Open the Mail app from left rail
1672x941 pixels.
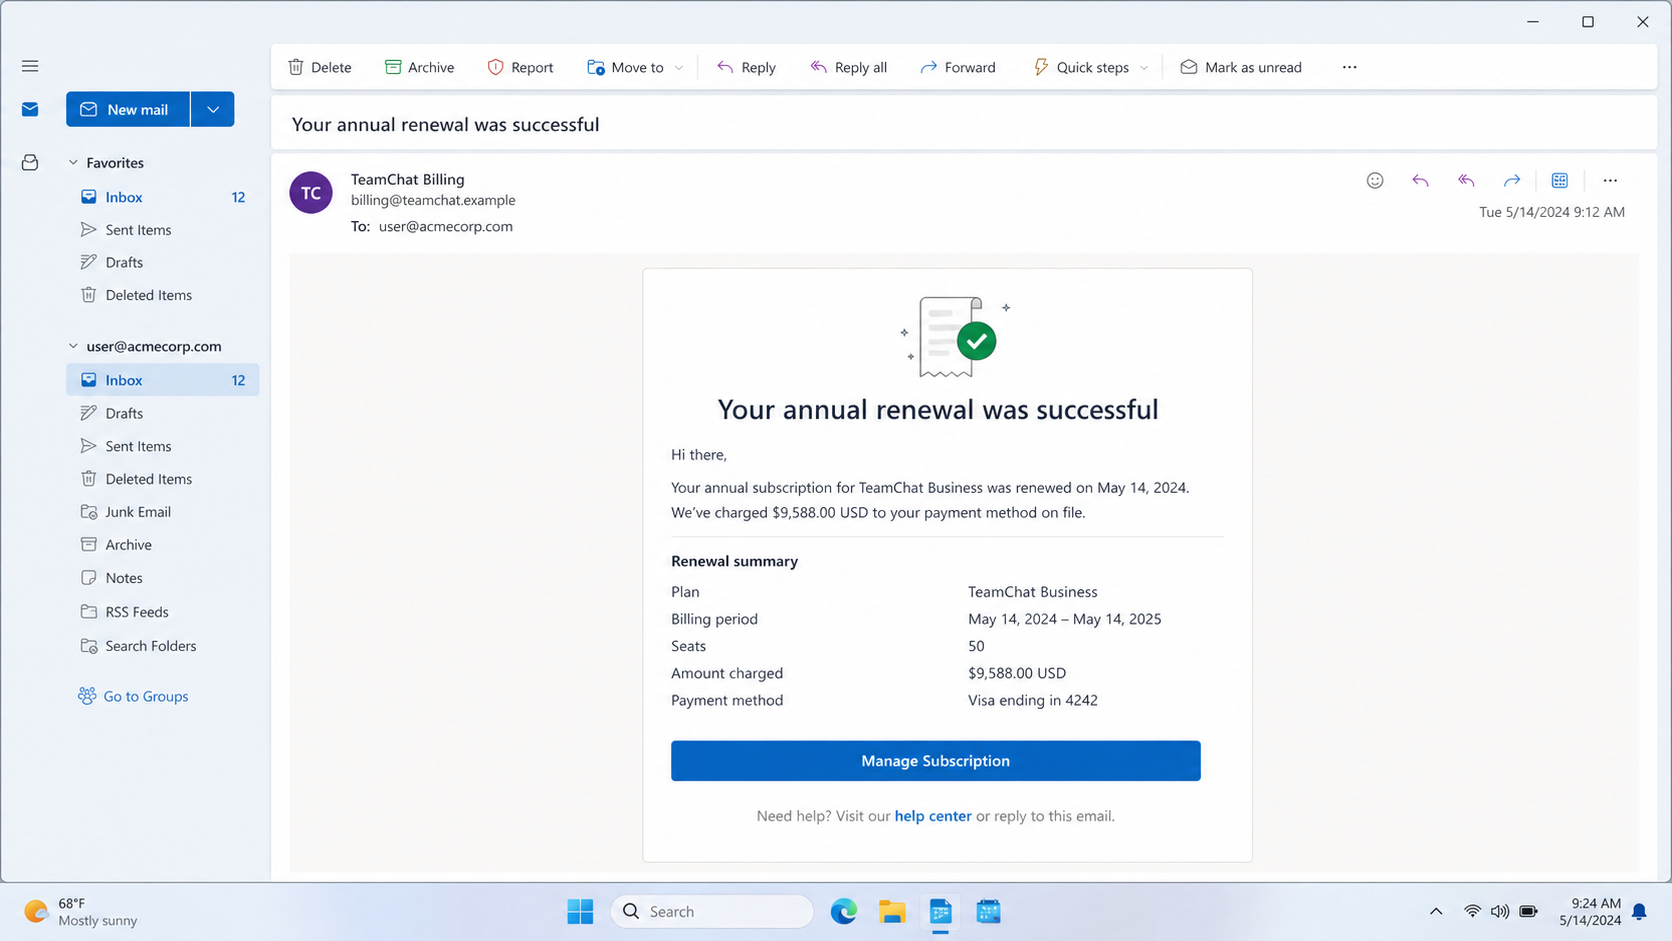[30, 109]
